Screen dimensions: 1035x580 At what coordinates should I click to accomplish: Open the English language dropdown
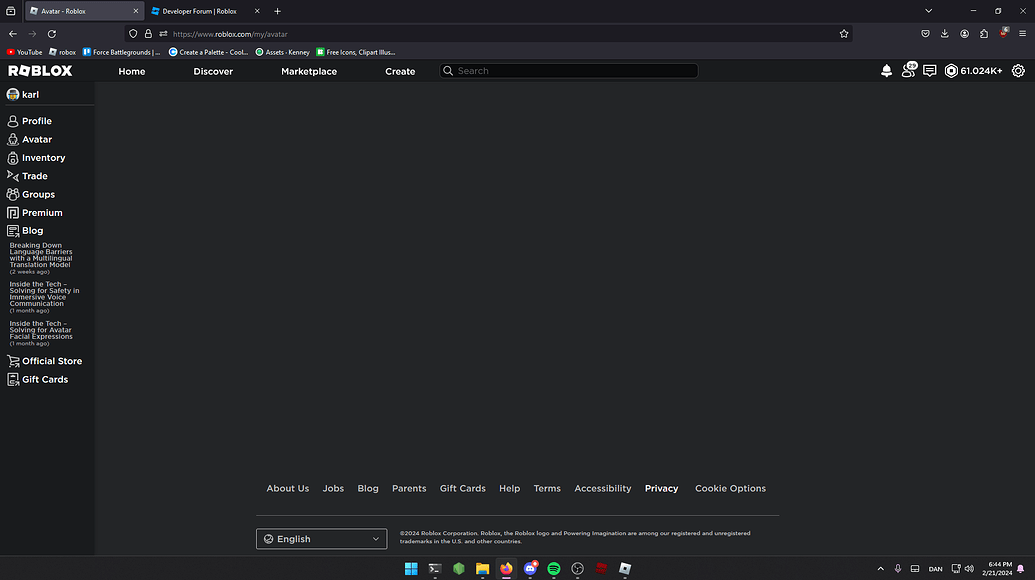[321, 539]
